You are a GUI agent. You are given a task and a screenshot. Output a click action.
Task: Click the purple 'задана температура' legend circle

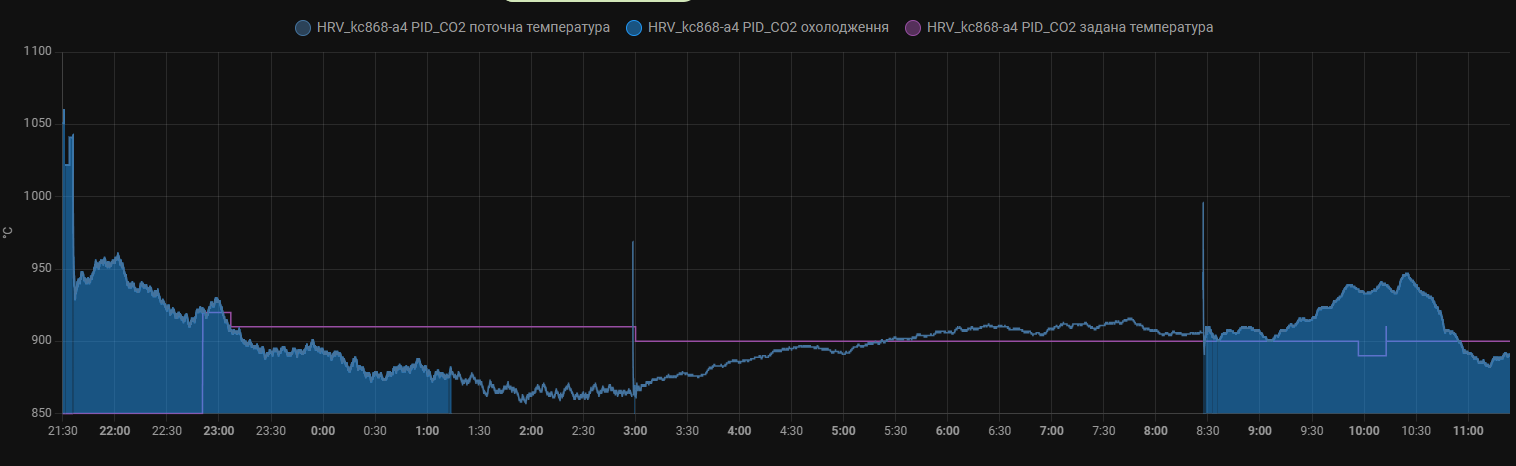point(913,28)
